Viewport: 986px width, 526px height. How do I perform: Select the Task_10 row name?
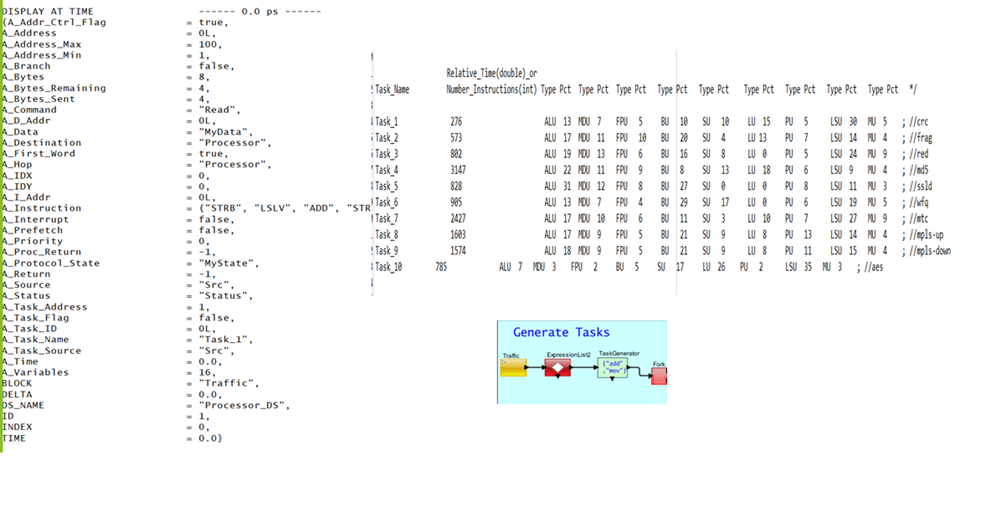[x=389, y=267]
